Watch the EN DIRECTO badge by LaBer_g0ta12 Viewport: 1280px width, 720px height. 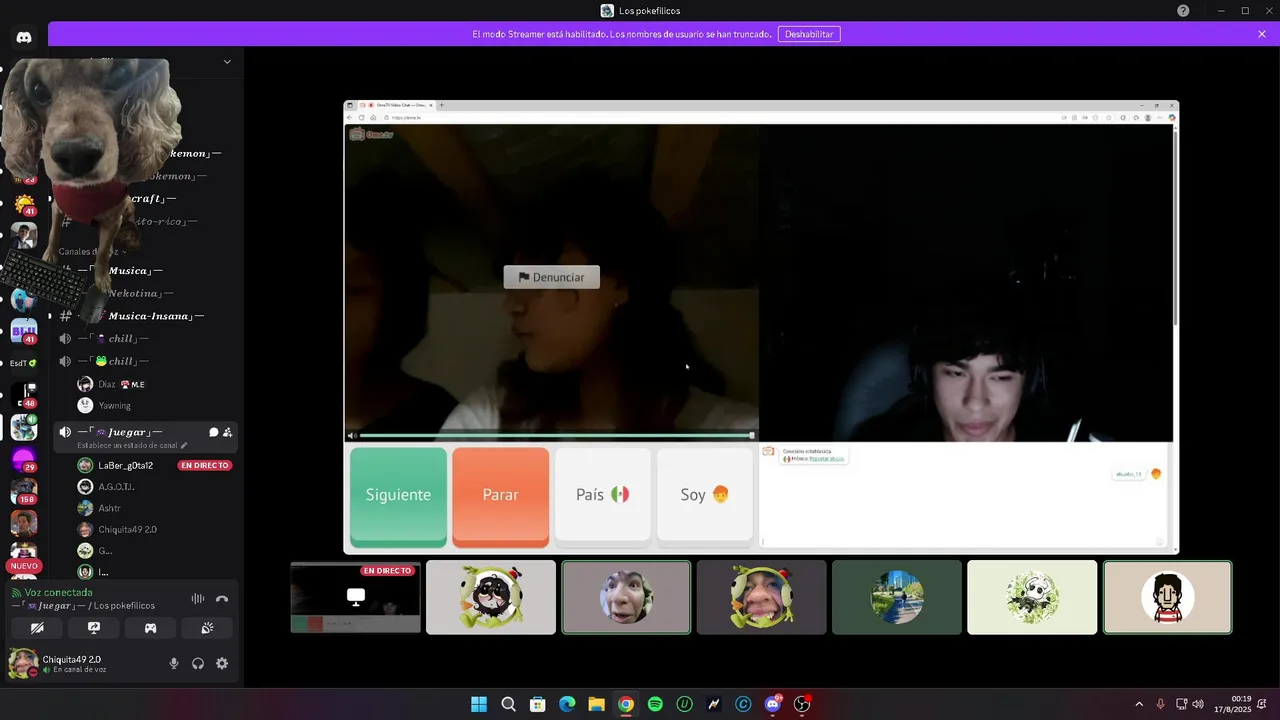tap(205, 465)
